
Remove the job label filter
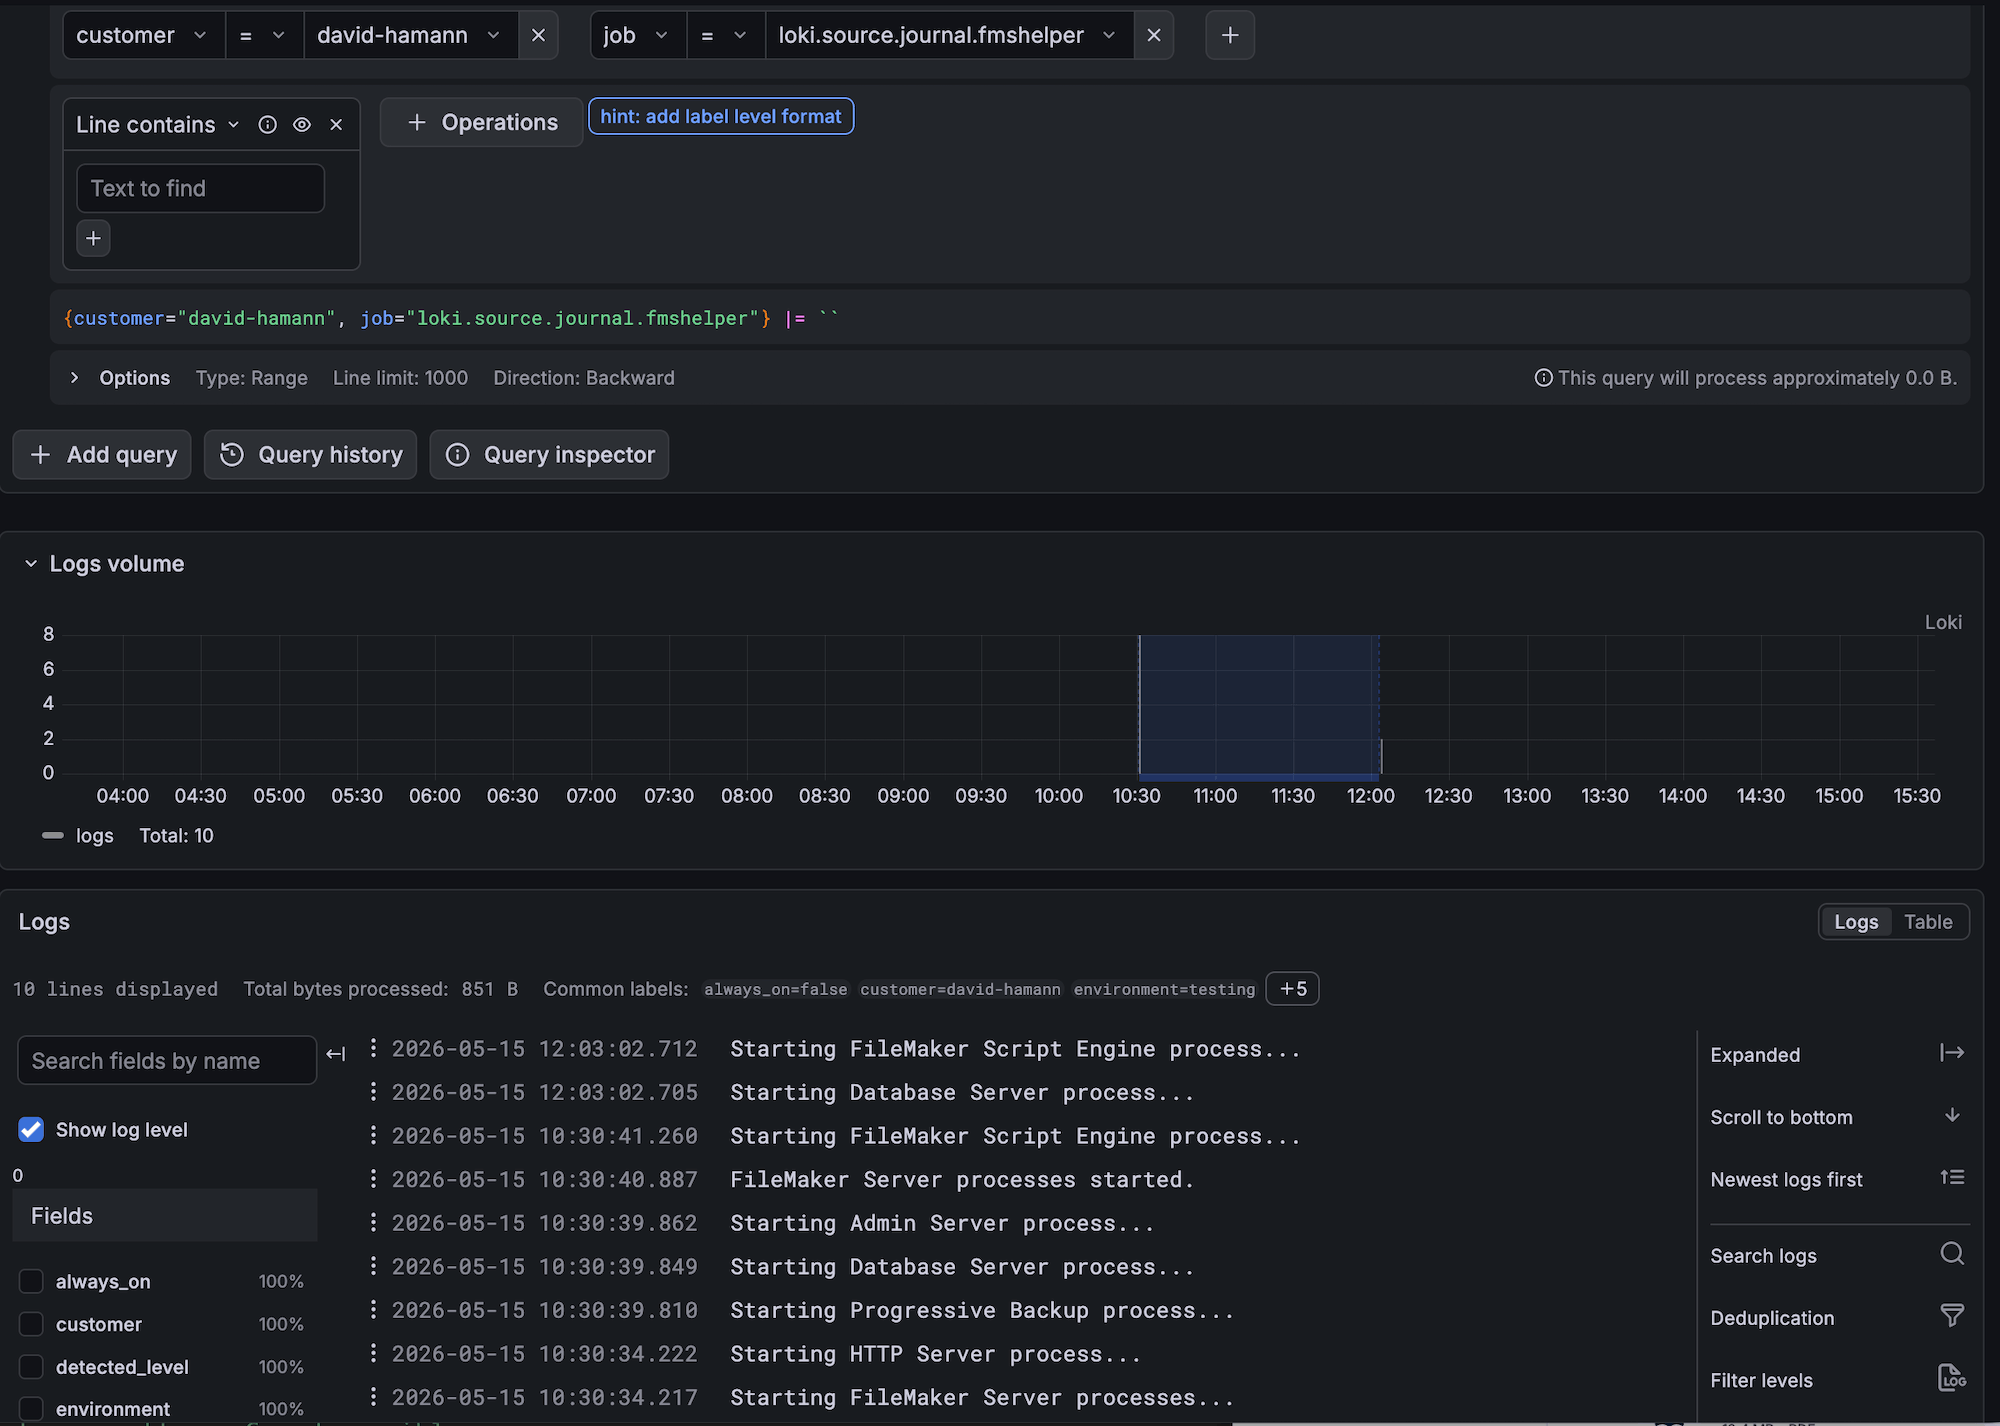click(x=1154, y=35)
